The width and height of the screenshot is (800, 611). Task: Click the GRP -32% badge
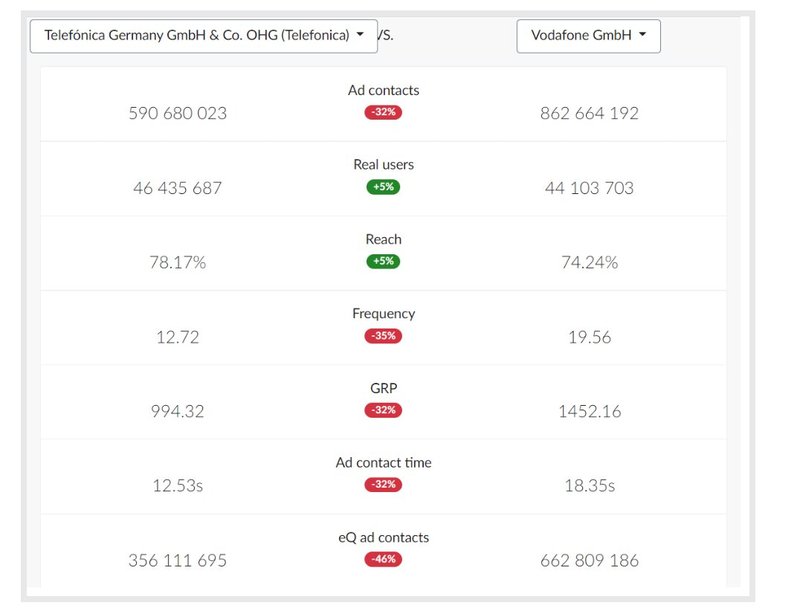[383, 410]
